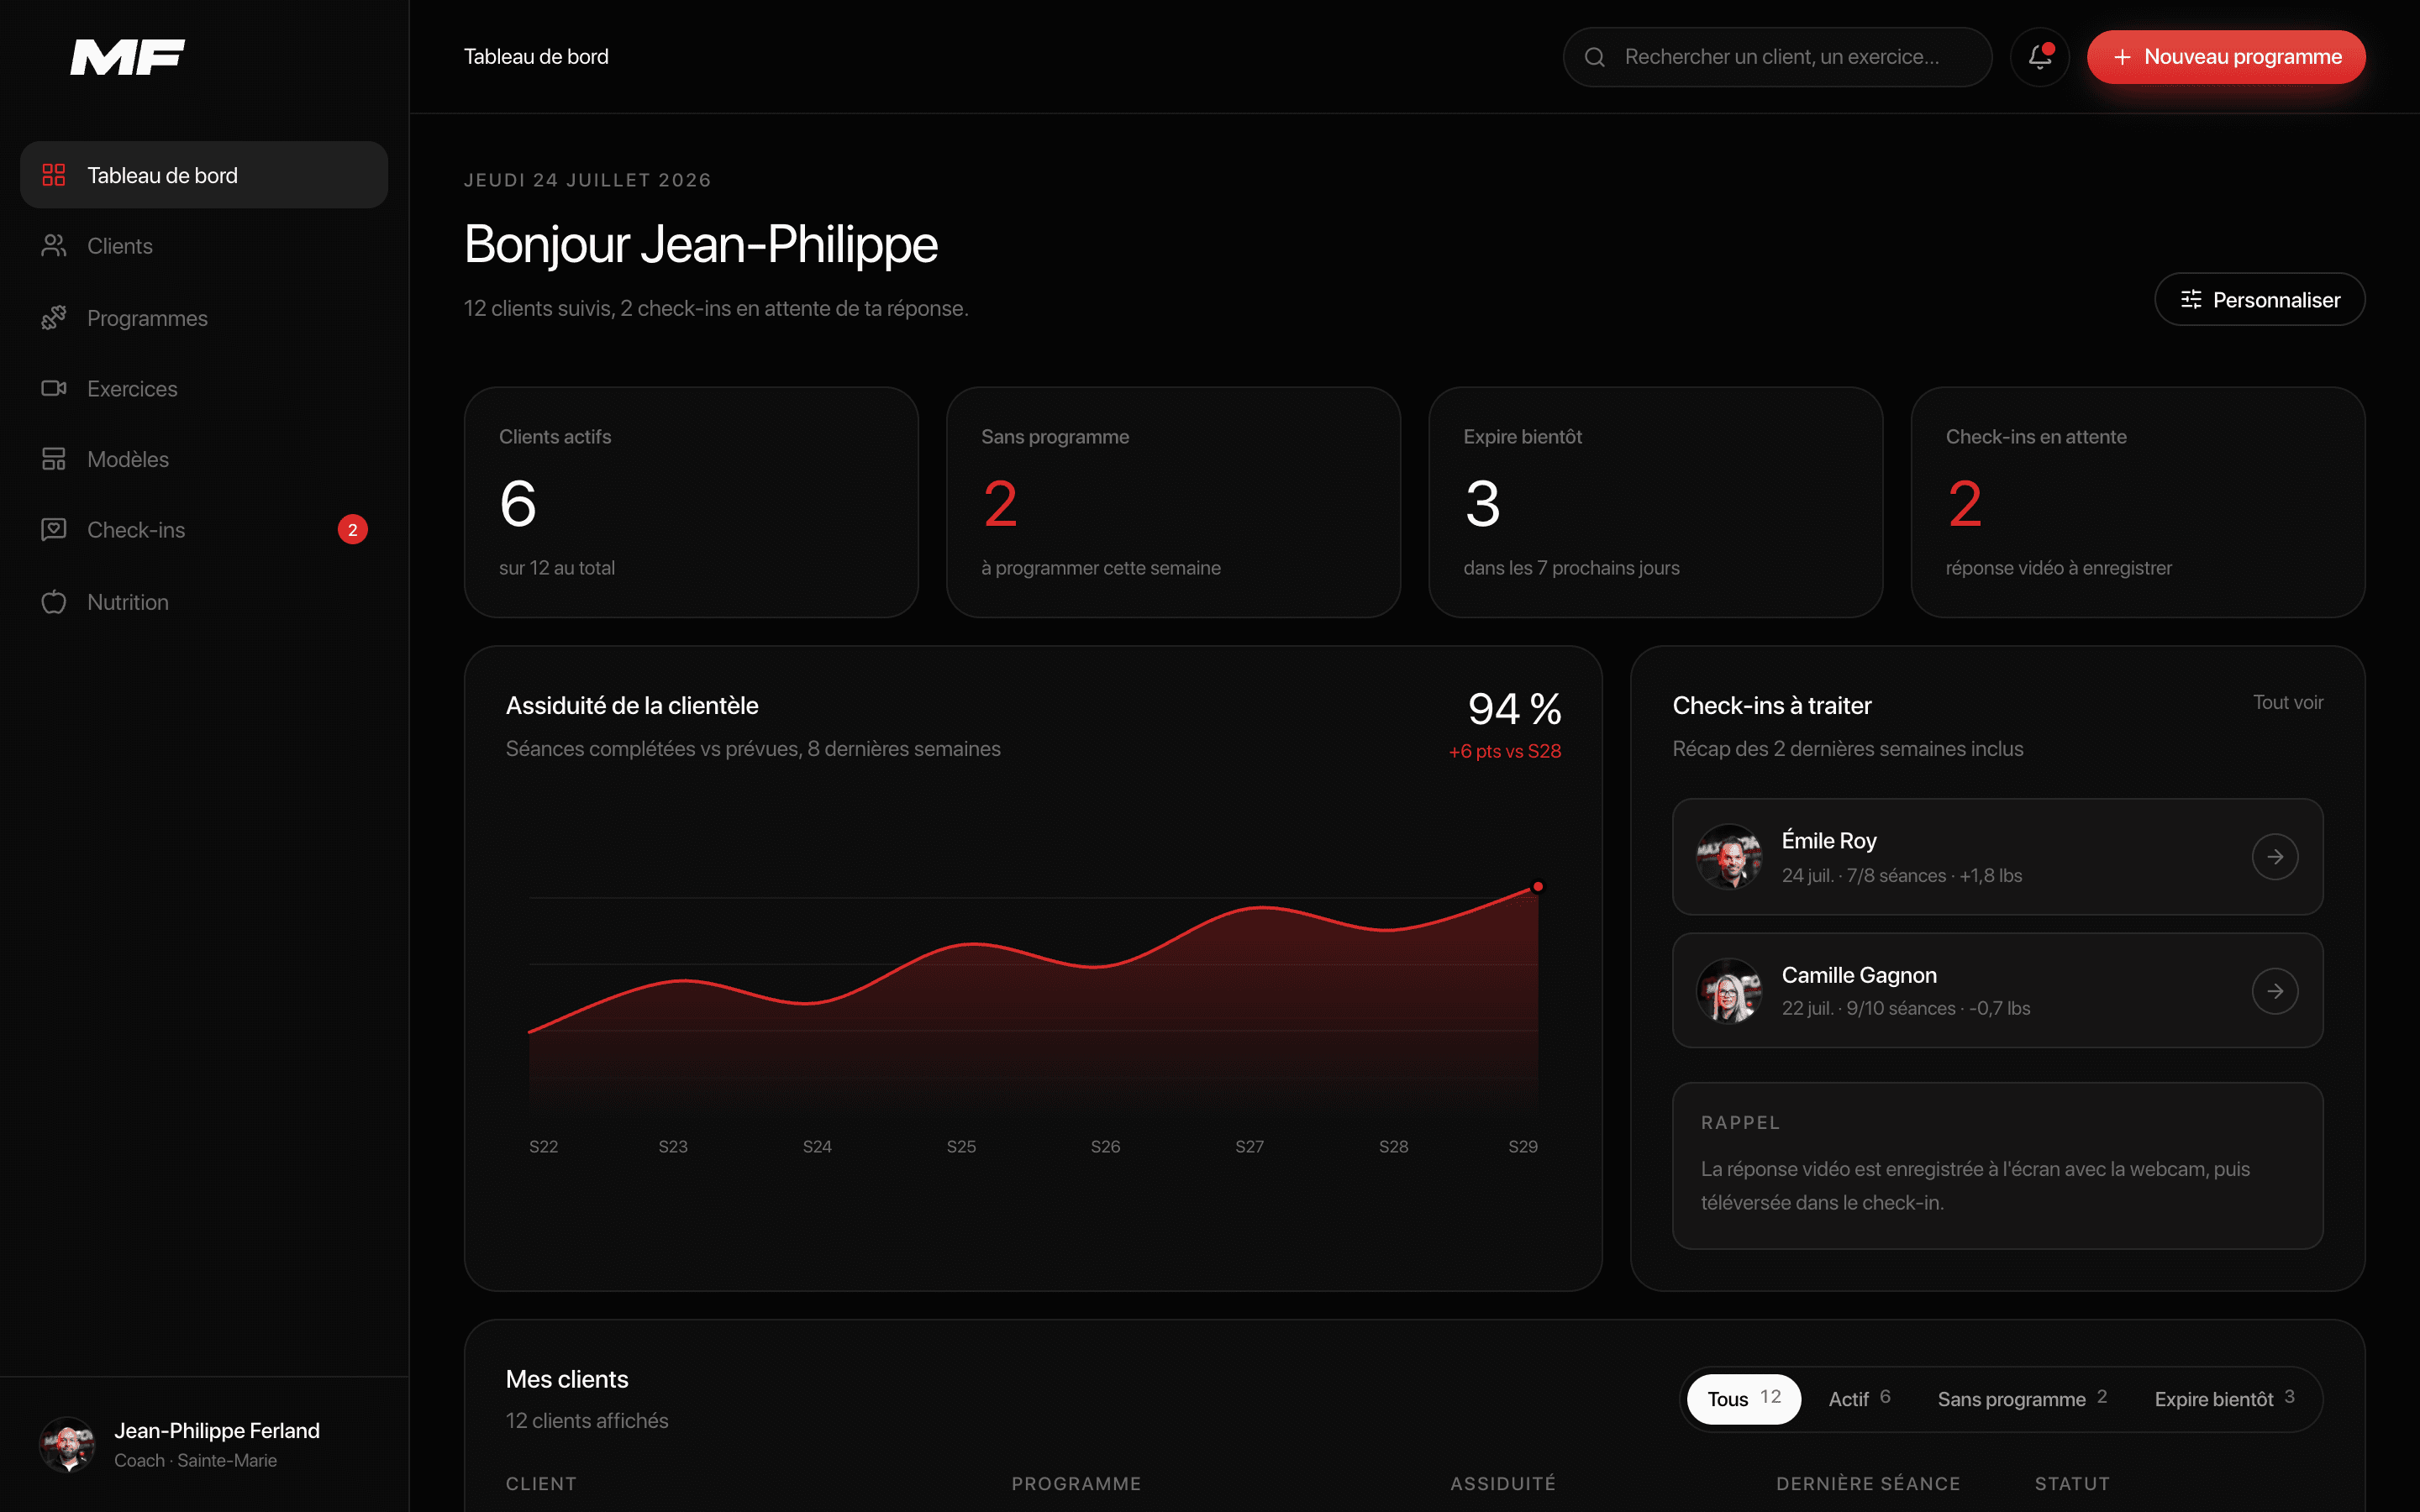Screen dimensions: 2420x1512
Task: Select the Expire bientôt filter tab
Action: click(2225, 1399)
